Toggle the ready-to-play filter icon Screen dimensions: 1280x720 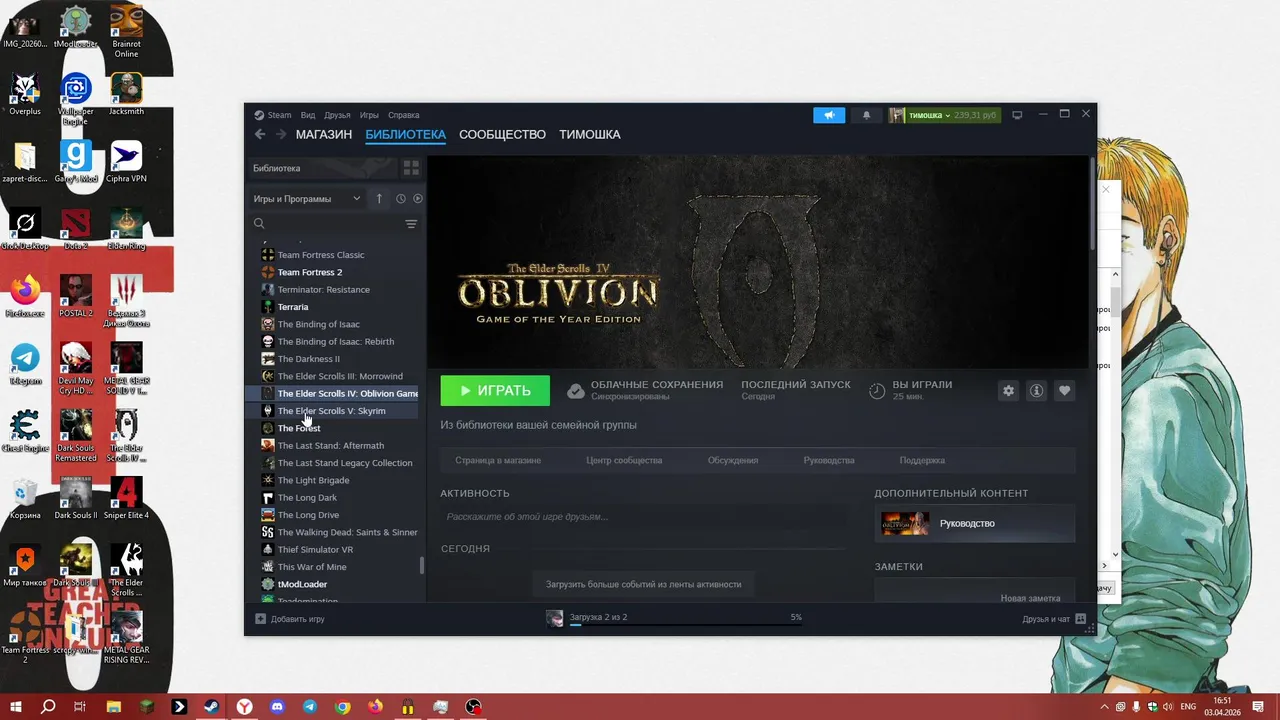[x=418, y=199]
